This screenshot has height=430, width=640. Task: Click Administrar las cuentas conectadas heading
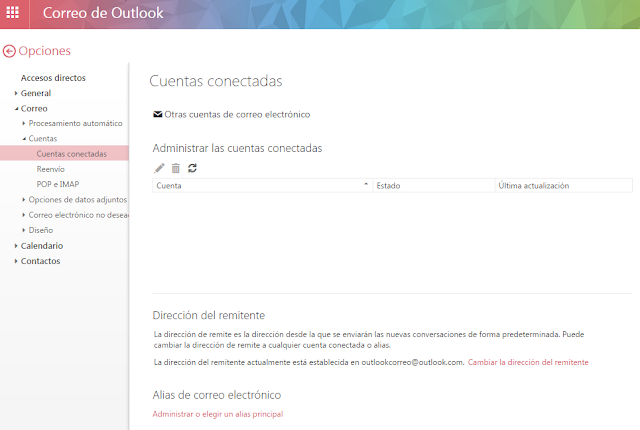(x=237, y=148)
